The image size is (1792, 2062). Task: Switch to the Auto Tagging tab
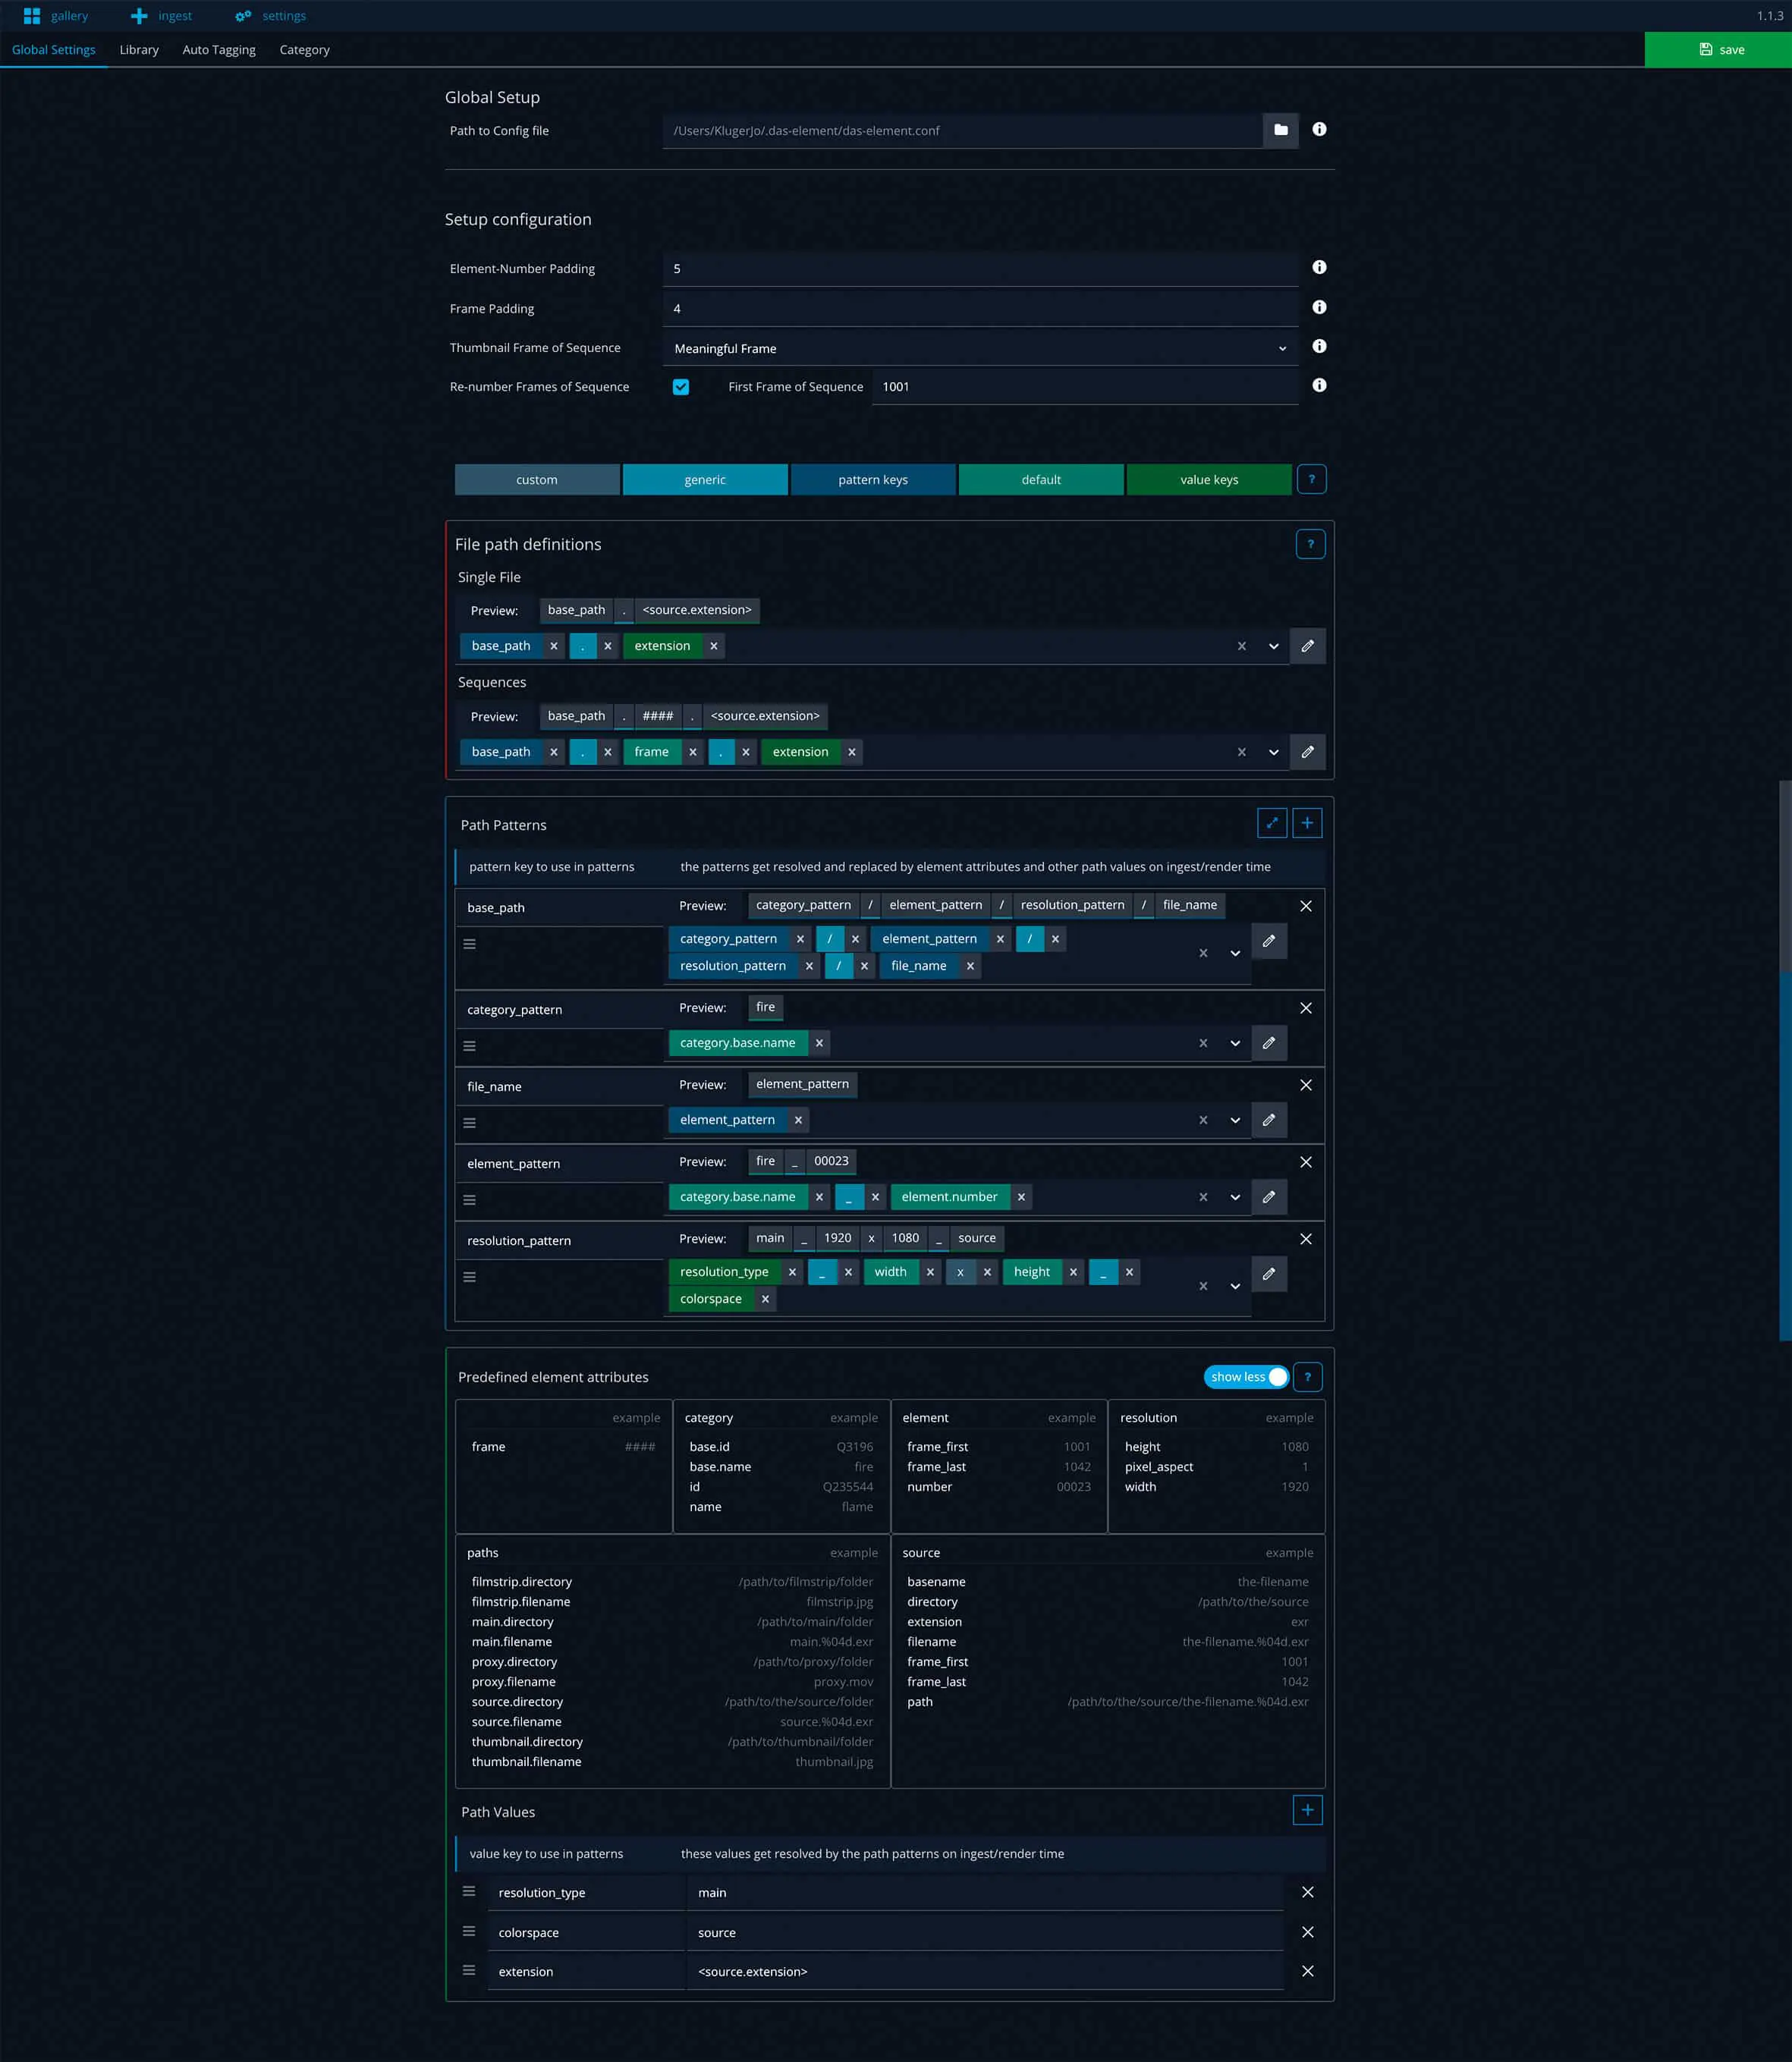tap(219, 50)
